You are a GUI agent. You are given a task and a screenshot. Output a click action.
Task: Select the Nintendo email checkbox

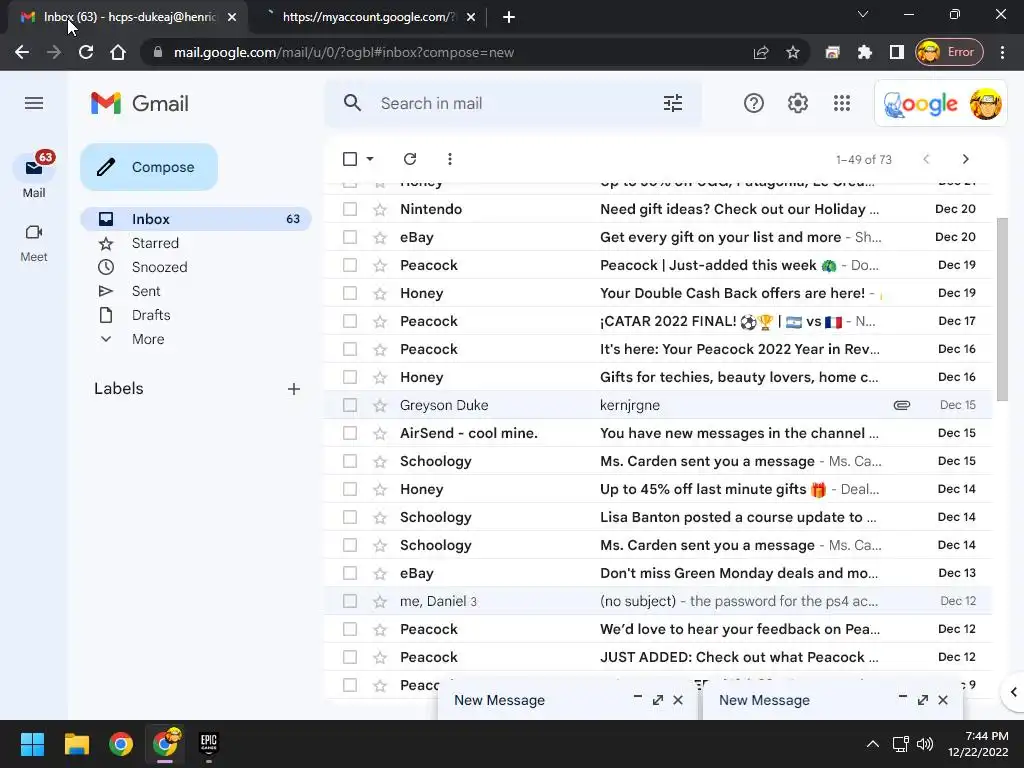[x=350, y=209]
